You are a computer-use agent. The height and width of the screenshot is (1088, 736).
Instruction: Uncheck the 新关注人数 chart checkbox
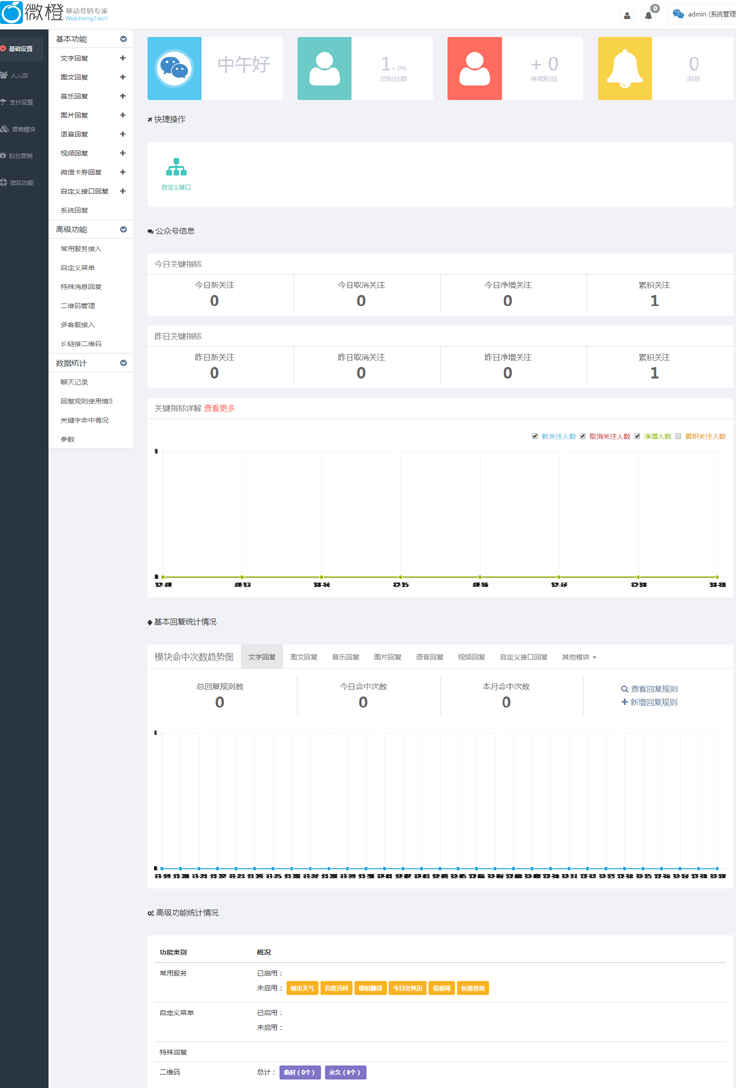(536, 436)
